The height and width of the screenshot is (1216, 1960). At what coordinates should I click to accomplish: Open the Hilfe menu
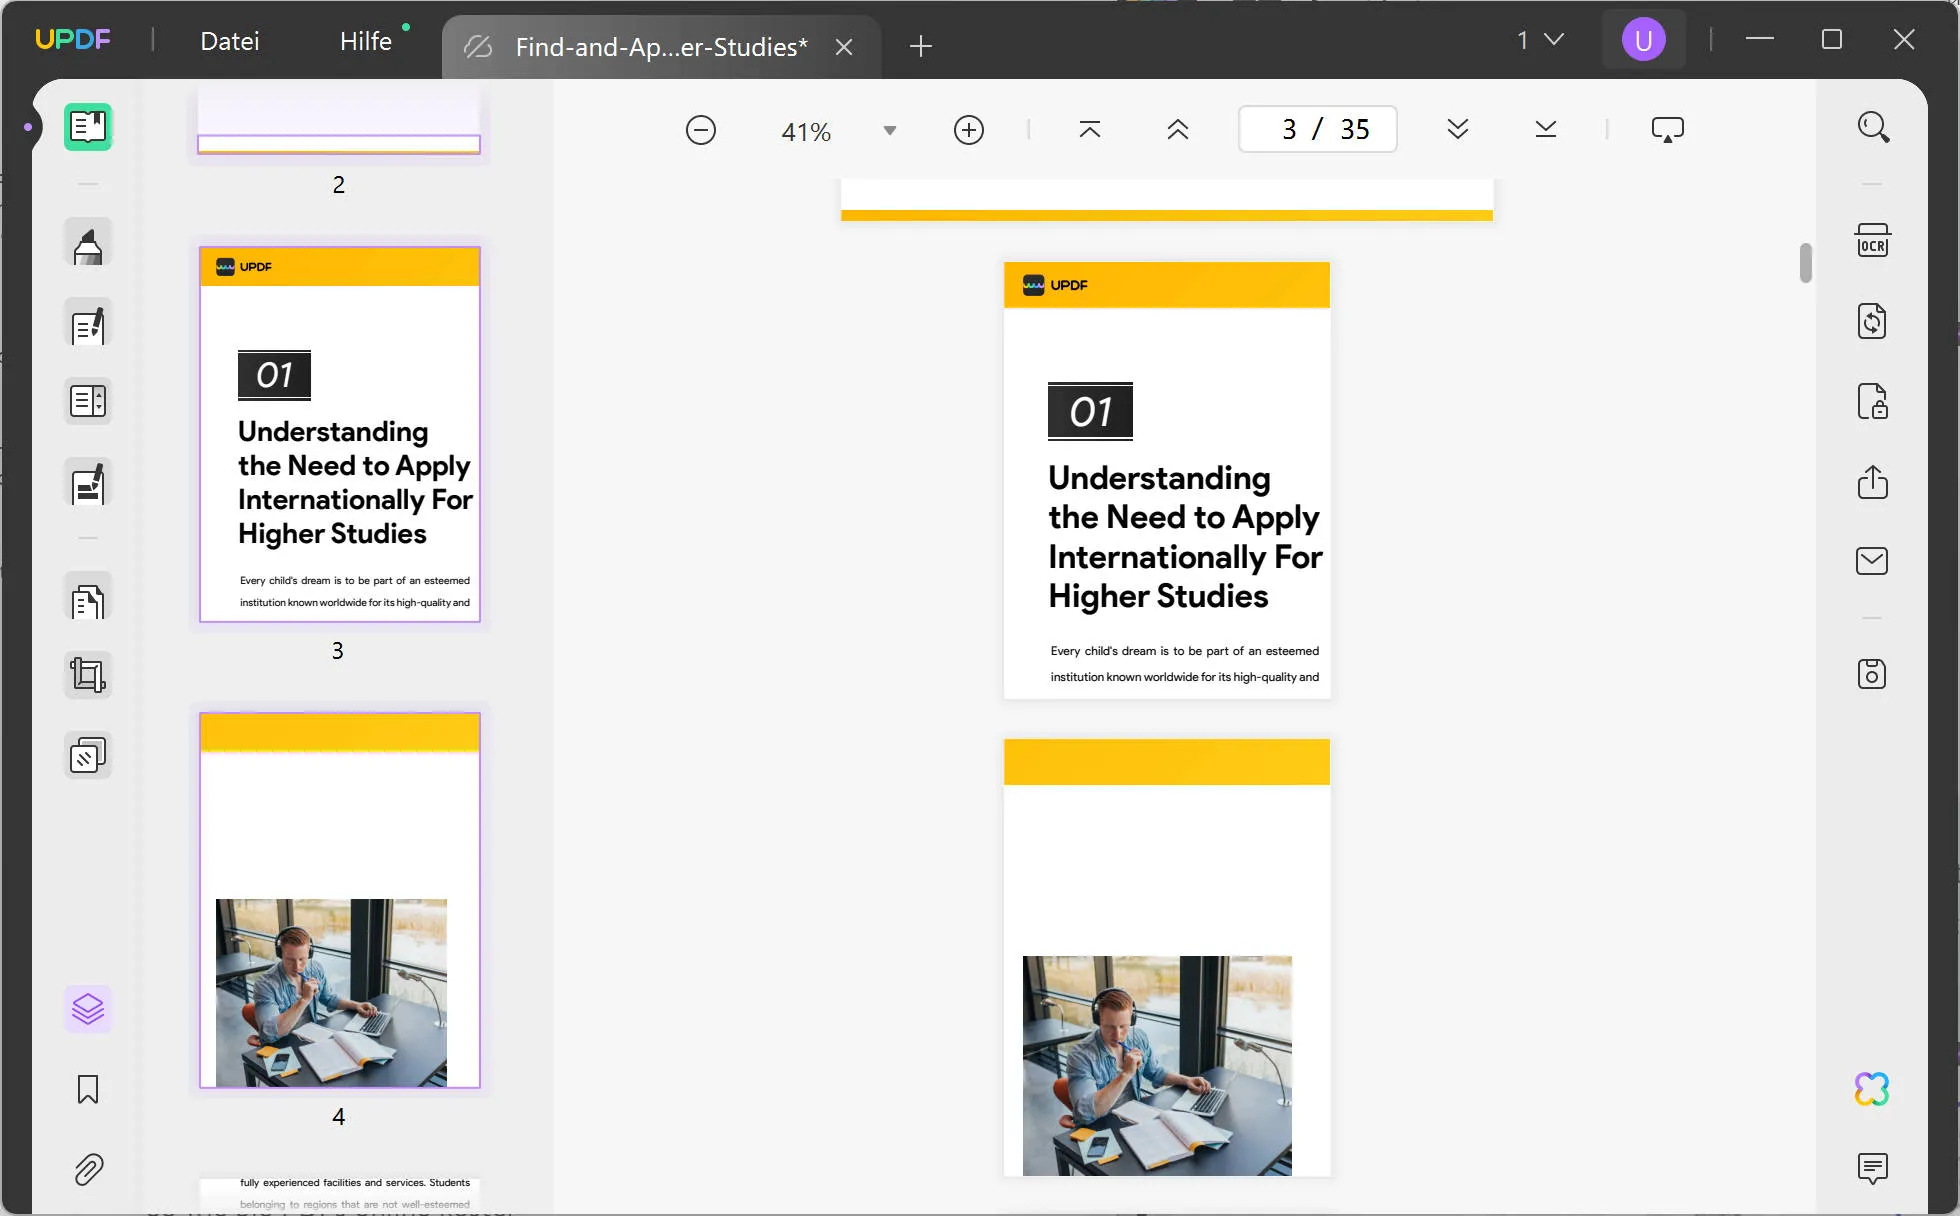coord(366,41)
